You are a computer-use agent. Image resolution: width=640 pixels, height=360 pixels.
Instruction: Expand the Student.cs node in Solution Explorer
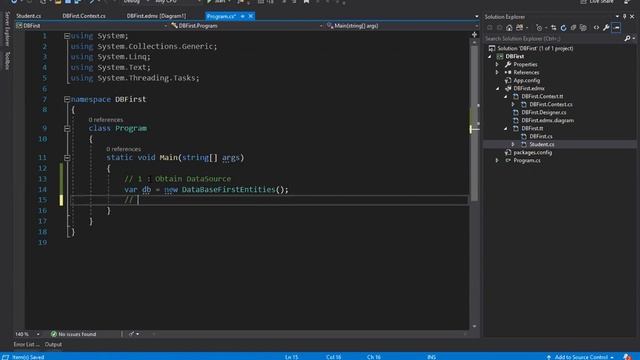click(513, 144)
